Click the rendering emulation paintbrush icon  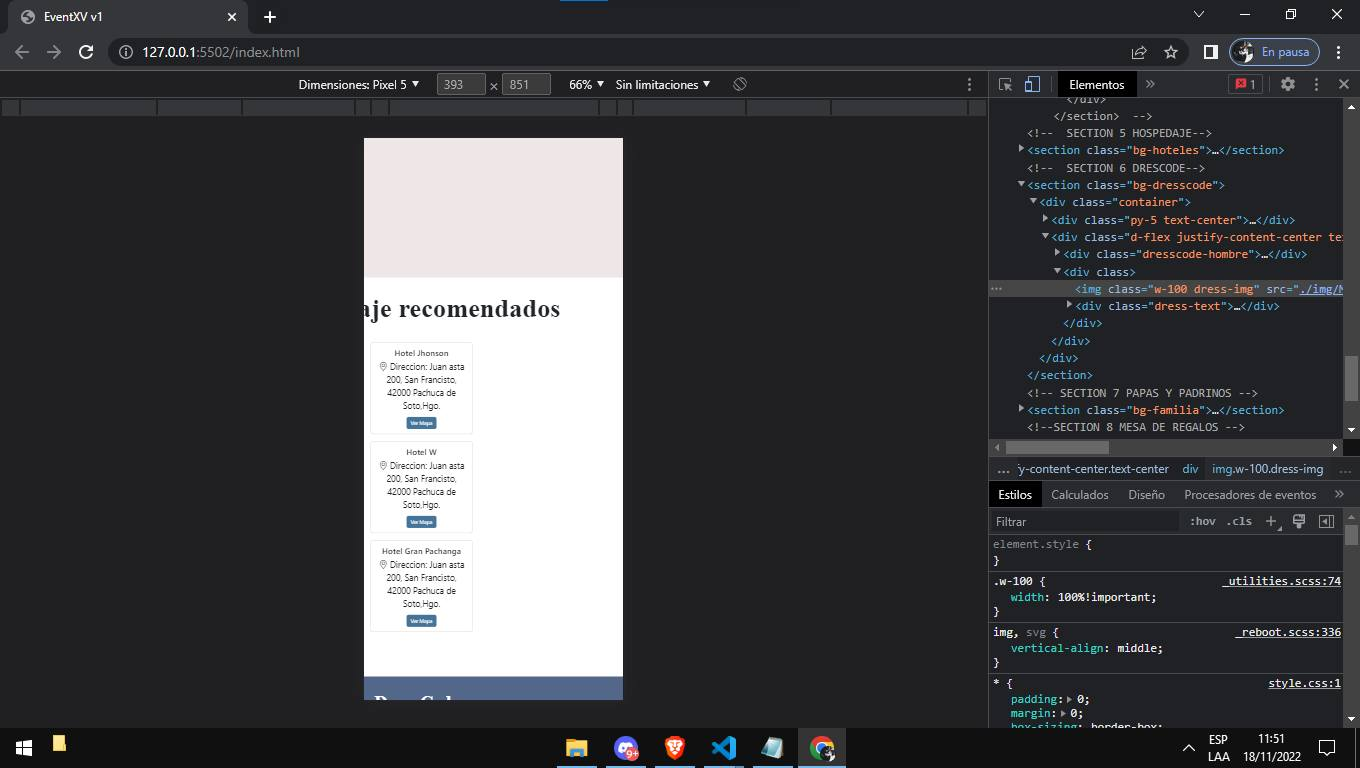click(1299, 521)
